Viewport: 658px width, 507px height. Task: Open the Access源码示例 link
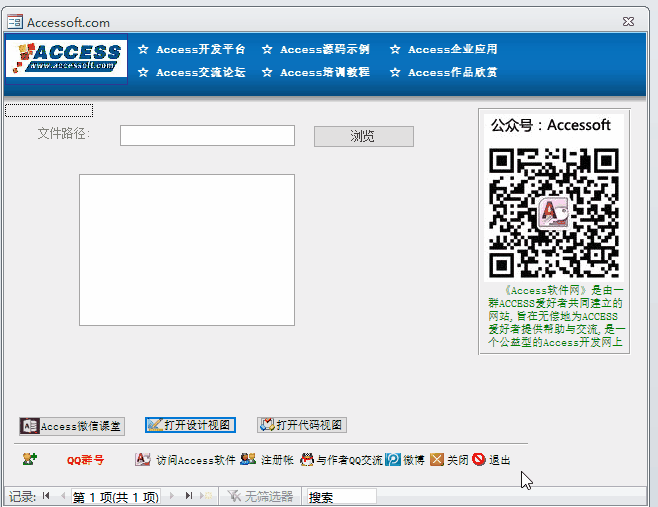pyautogui.click(x=325, y=50)
